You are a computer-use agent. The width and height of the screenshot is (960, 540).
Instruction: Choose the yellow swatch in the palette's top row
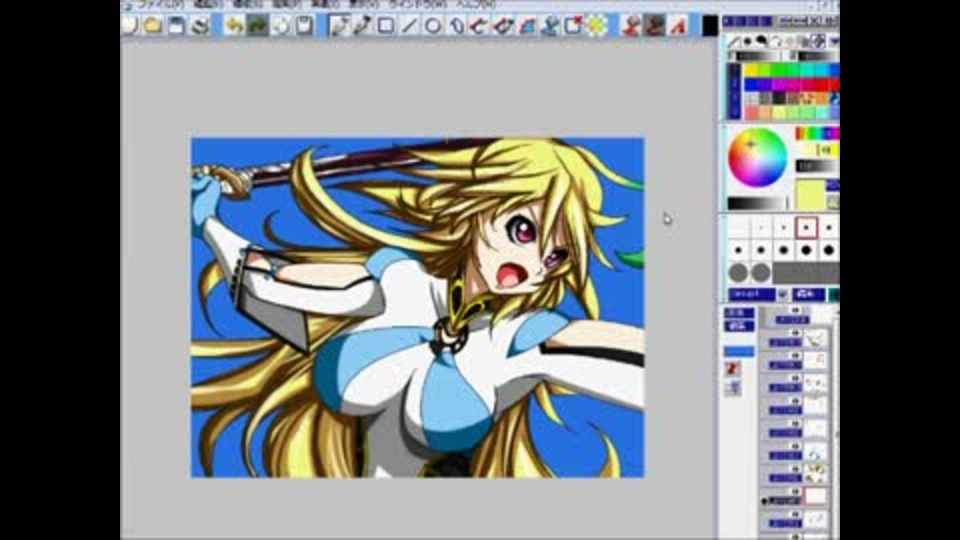click(751, 70)
